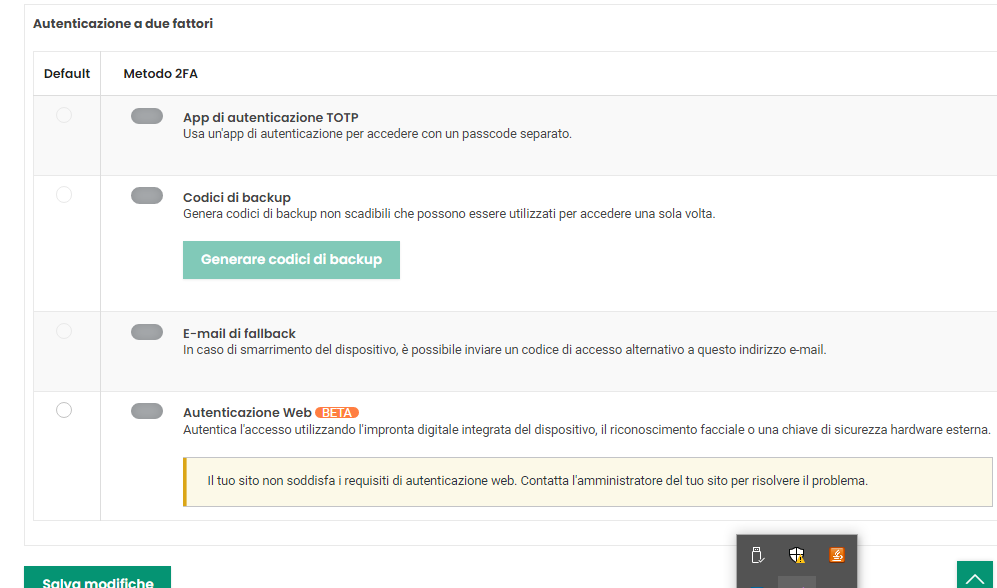Click the orange BETA badge
997x588 pixels.
(337, 413)
